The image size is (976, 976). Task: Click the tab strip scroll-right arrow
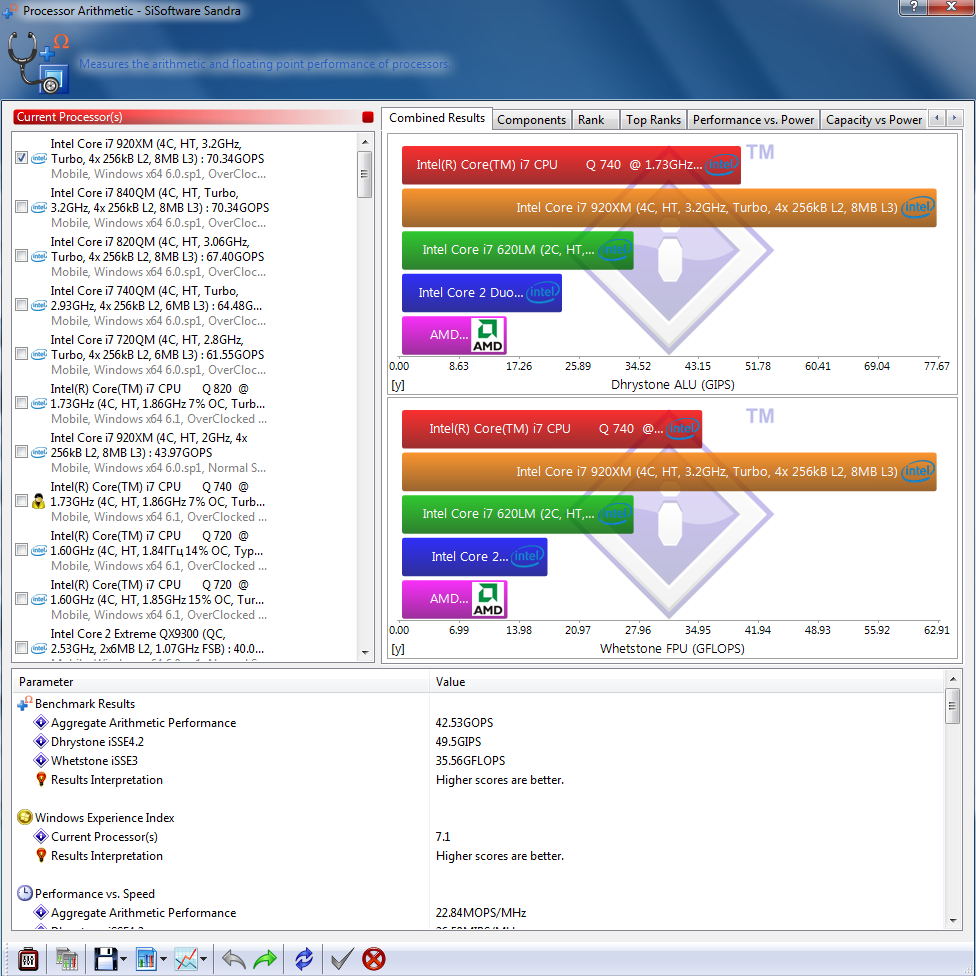point(954,117)
